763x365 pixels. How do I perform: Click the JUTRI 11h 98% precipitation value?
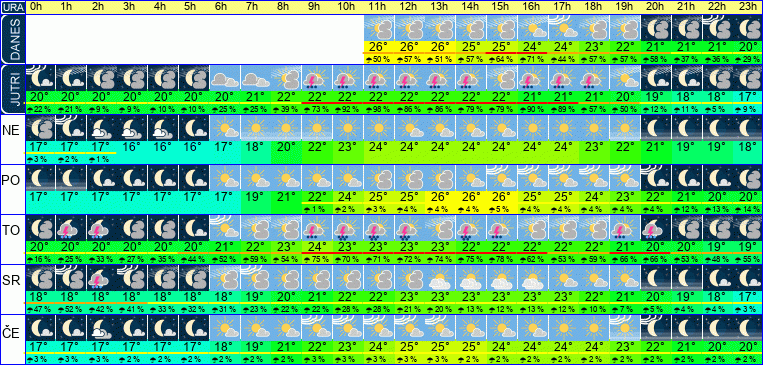tap(379, 109)
